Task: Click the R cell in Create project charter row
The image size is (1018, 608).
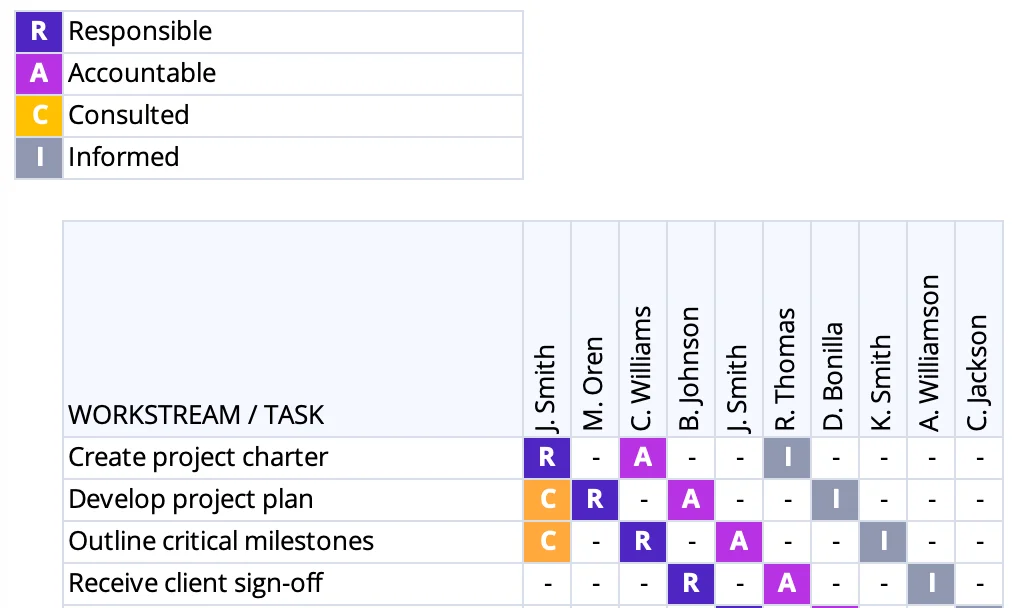Action: (x=547, y=458)
